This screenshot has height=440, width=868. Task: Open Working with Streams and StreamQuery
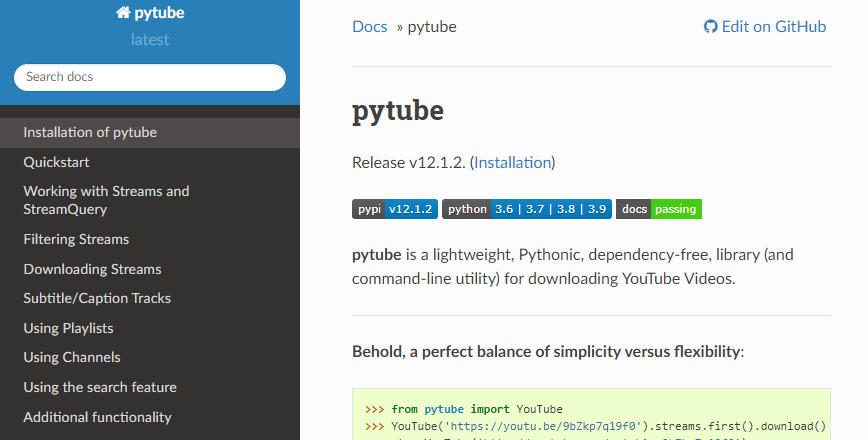[150, 200]
